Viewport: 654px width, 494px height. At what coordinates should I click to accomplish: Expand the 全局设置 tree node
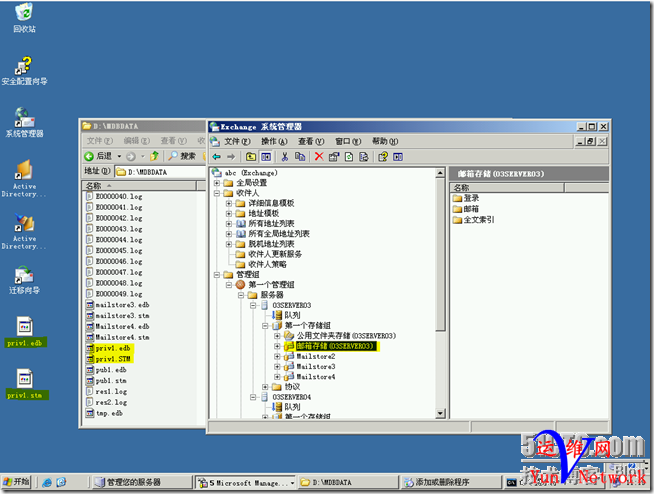(x=217, y=183)
